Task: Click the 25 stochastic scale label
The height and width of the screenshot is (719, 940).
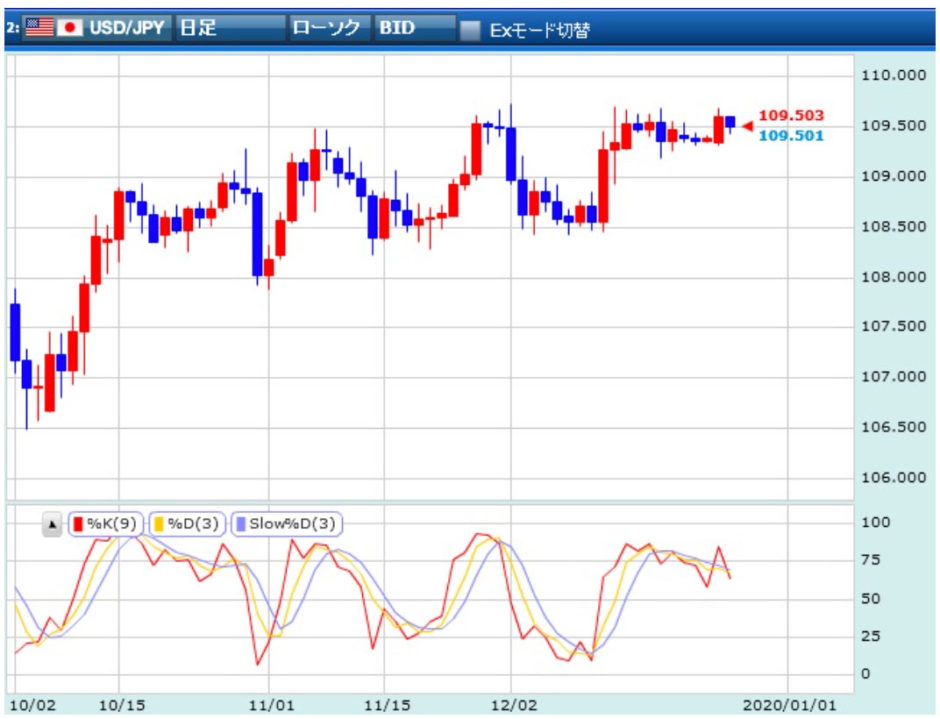Action: 870,636
